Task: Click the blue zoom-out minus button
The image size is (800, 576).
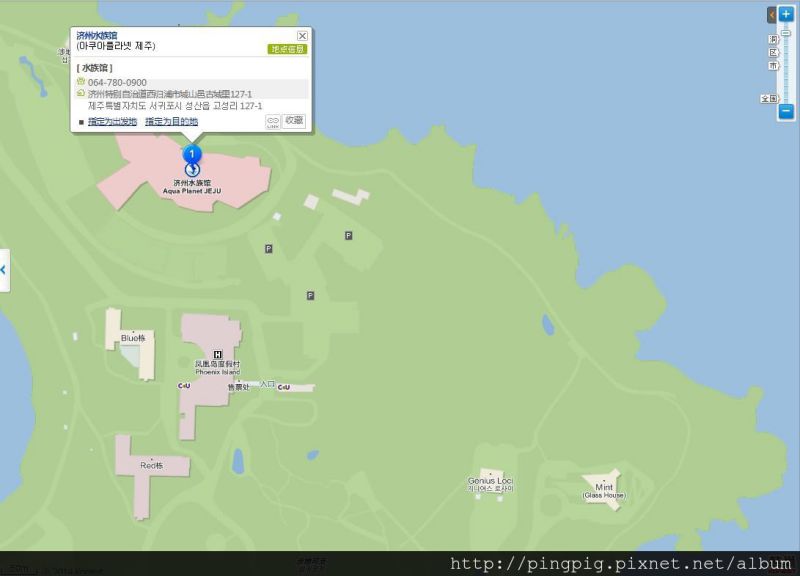Action: [x=786, y=111]
